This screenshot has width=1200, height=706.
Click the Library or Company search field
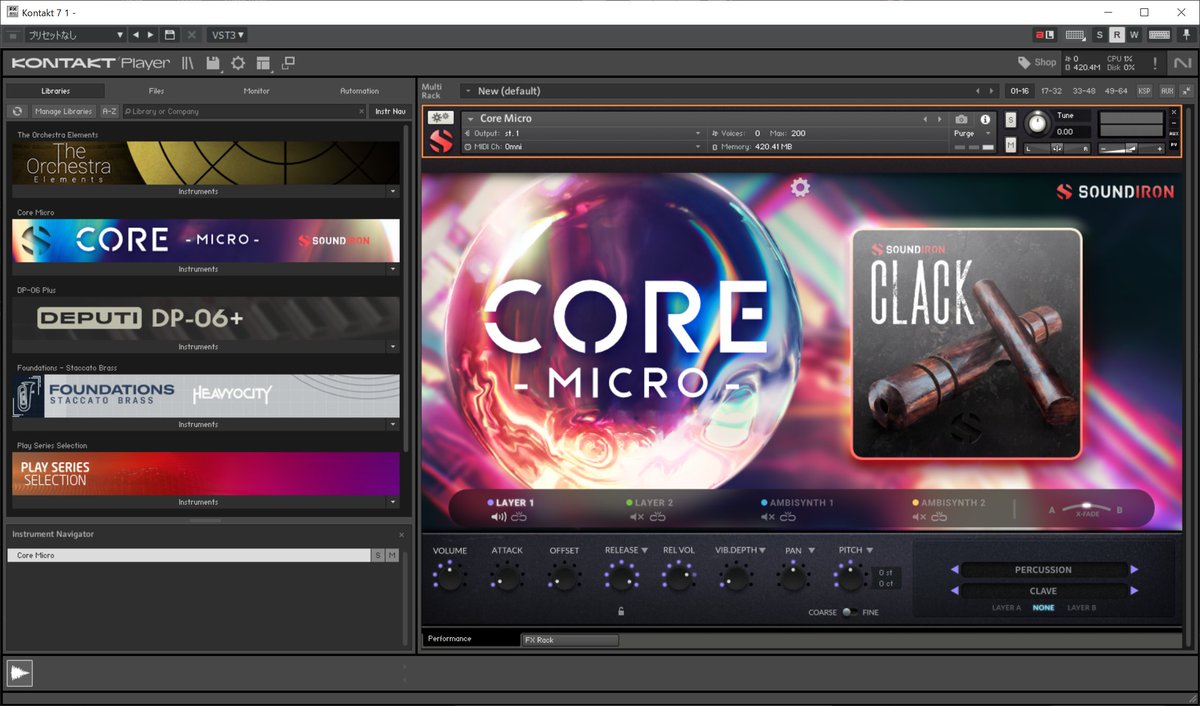click(x=244, y=111)
